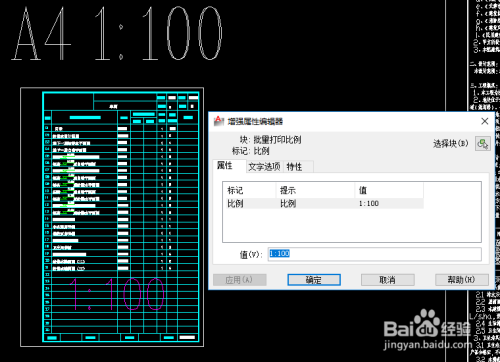This screenshot has height=362, width=500.
Task: Click the AutoCAD logo in the dialog title bar
Action: click(x=218, y=121)
